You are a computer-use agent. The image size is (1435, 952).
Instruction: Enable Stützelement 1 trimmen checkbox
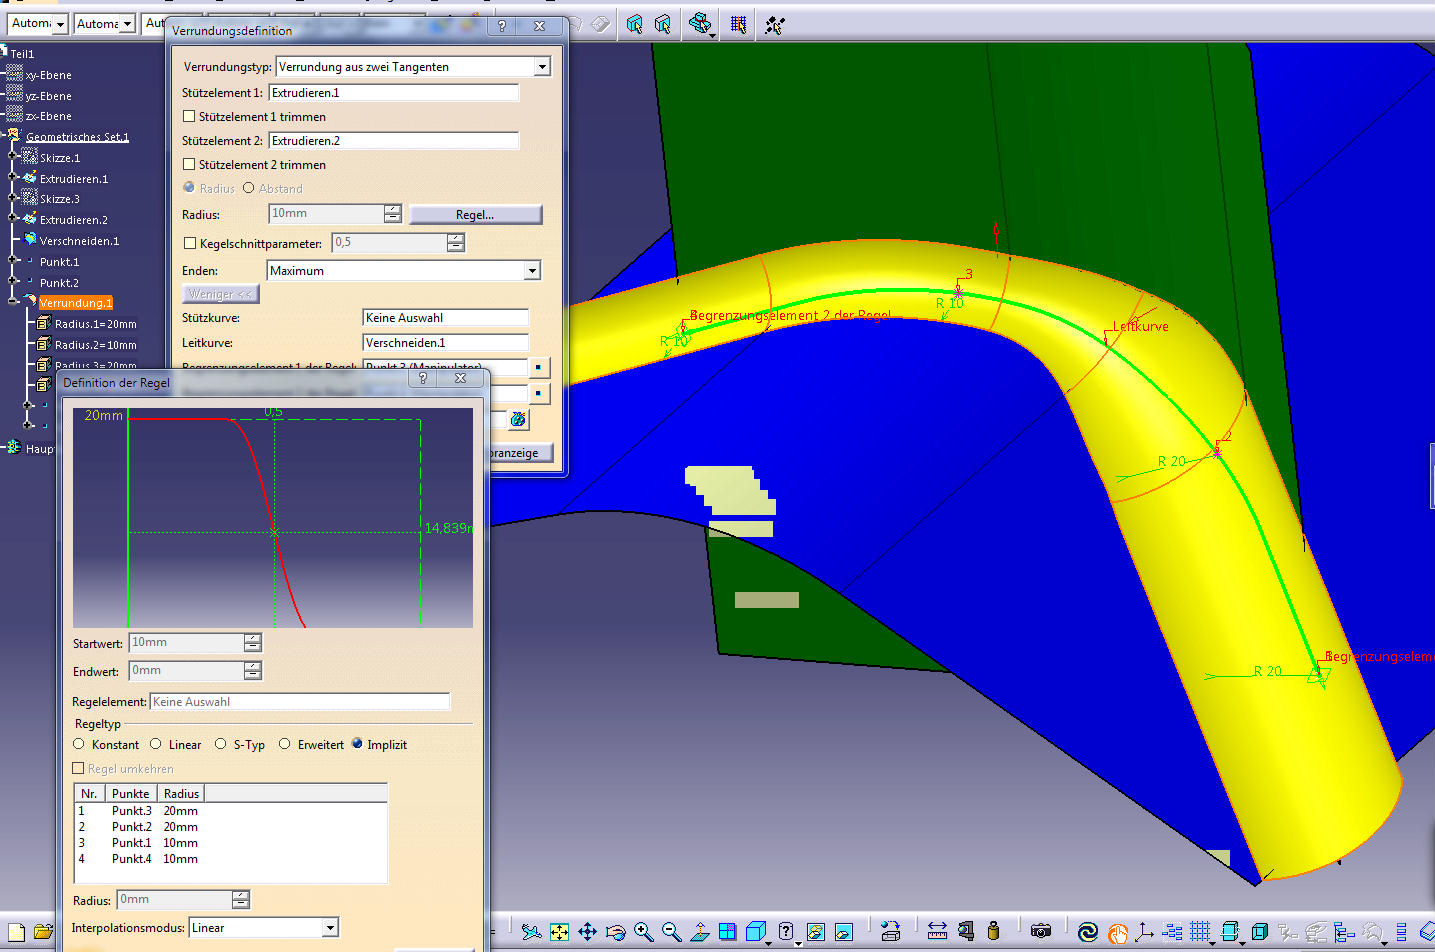189,116
